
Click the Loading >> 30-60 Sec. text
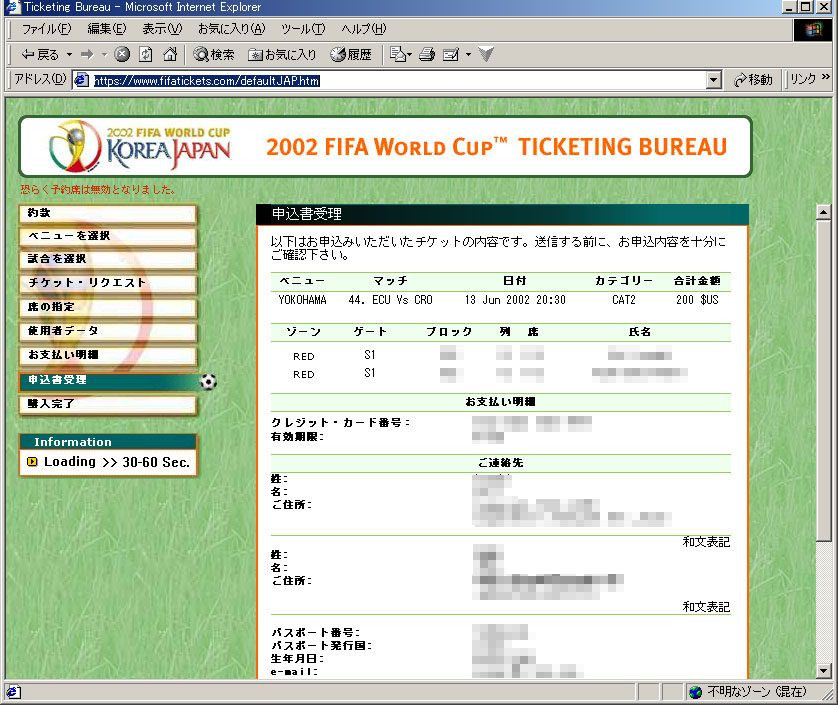pos(117,462)
